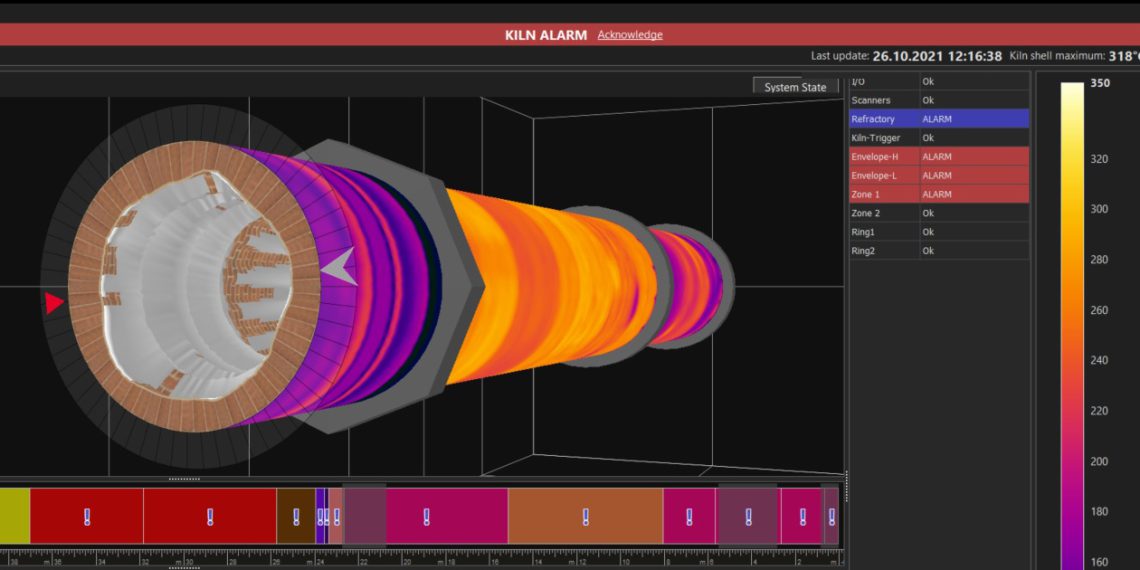The height and width of the screenshot is (570, 1140).
Task: Click the gray arrow pointer on kiln shell
Action: click(338, 266)
